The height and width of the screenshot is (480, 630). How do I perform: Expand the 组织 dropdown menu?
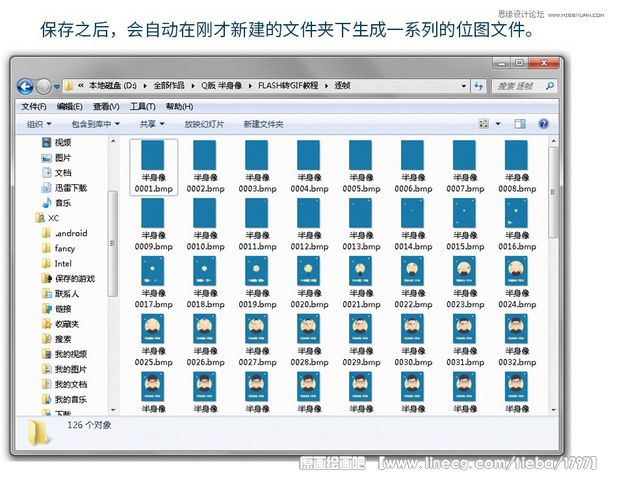[x=38, y=124]
